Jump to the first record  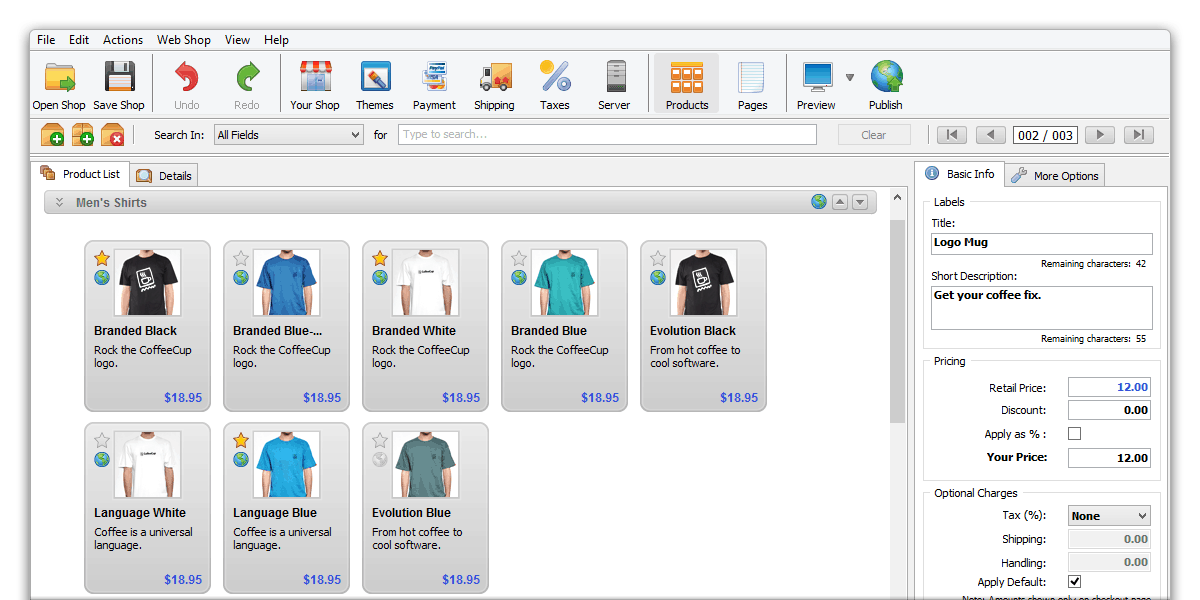click(951, 135)
